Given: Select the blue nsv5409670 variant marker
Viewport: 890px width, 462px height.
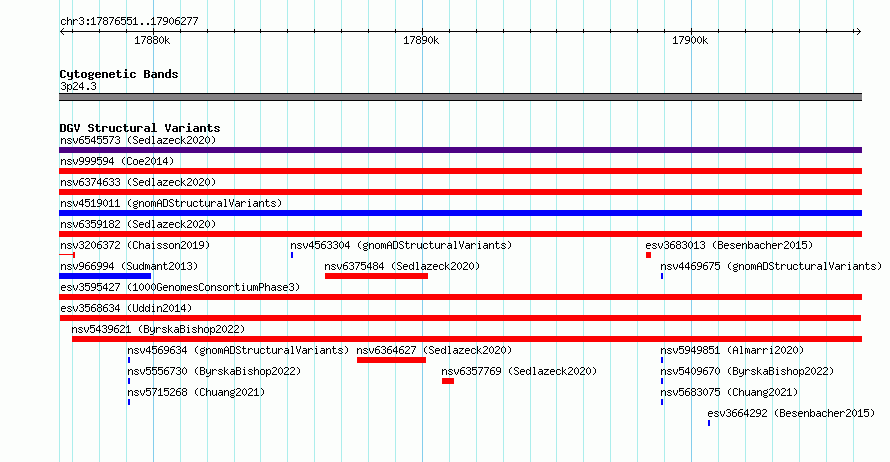Looking at the screenshot, I should coord(662,381).
